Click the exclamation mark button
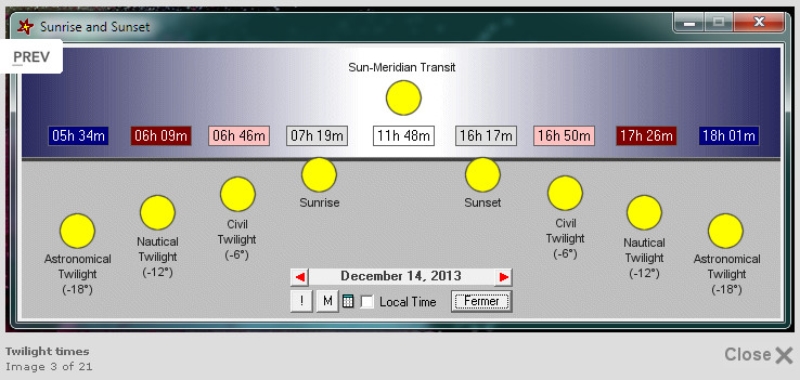The width and height of the screenshot is (800, 380). coord(302,301)
